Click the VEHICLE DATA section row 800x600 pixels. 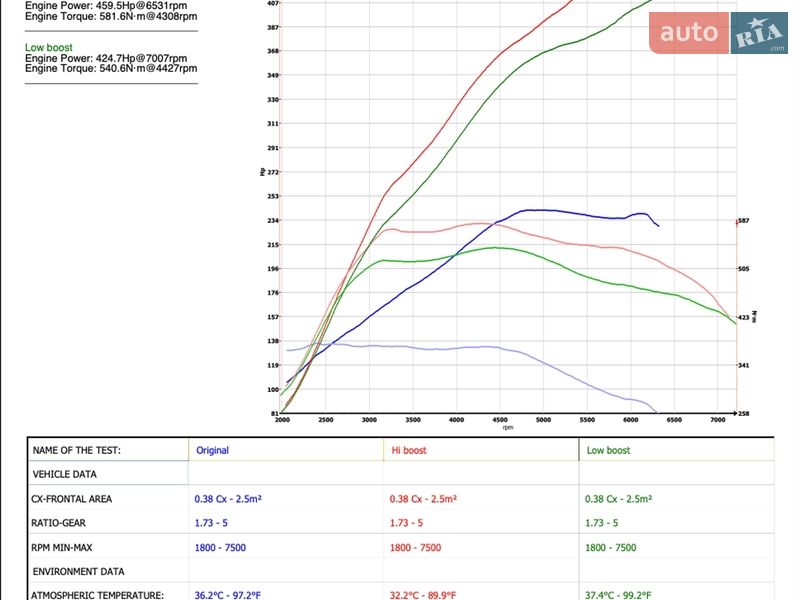65,475
